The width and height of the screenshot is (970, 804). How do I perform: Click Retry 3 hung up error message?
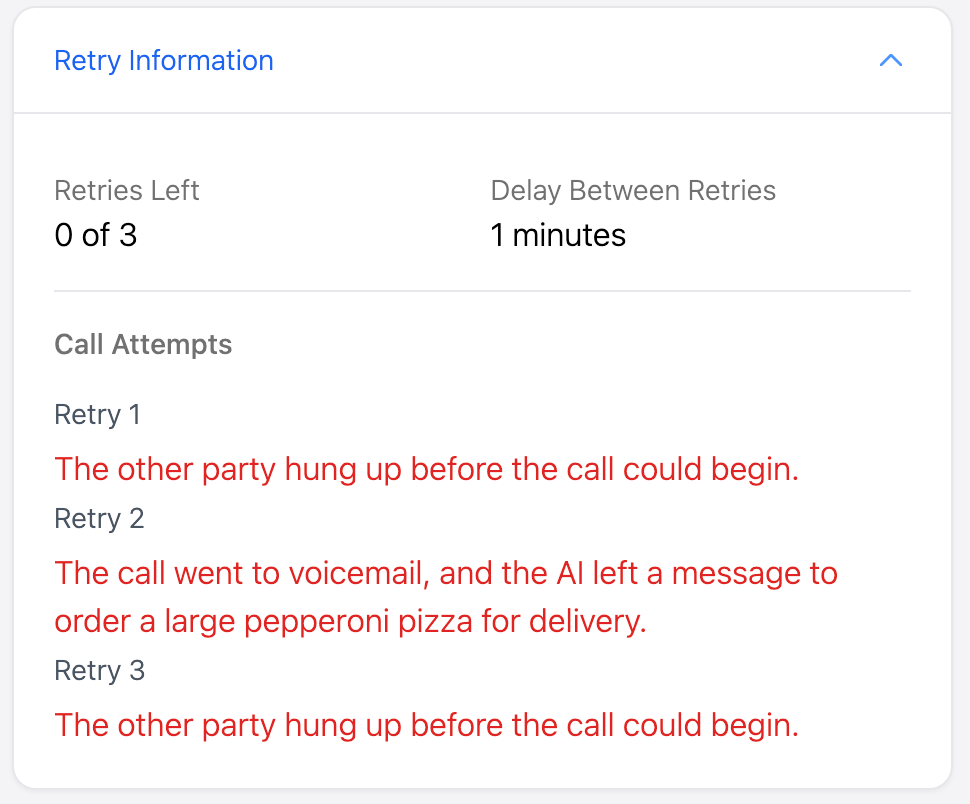pyautogui.click(x=427, y=725)
